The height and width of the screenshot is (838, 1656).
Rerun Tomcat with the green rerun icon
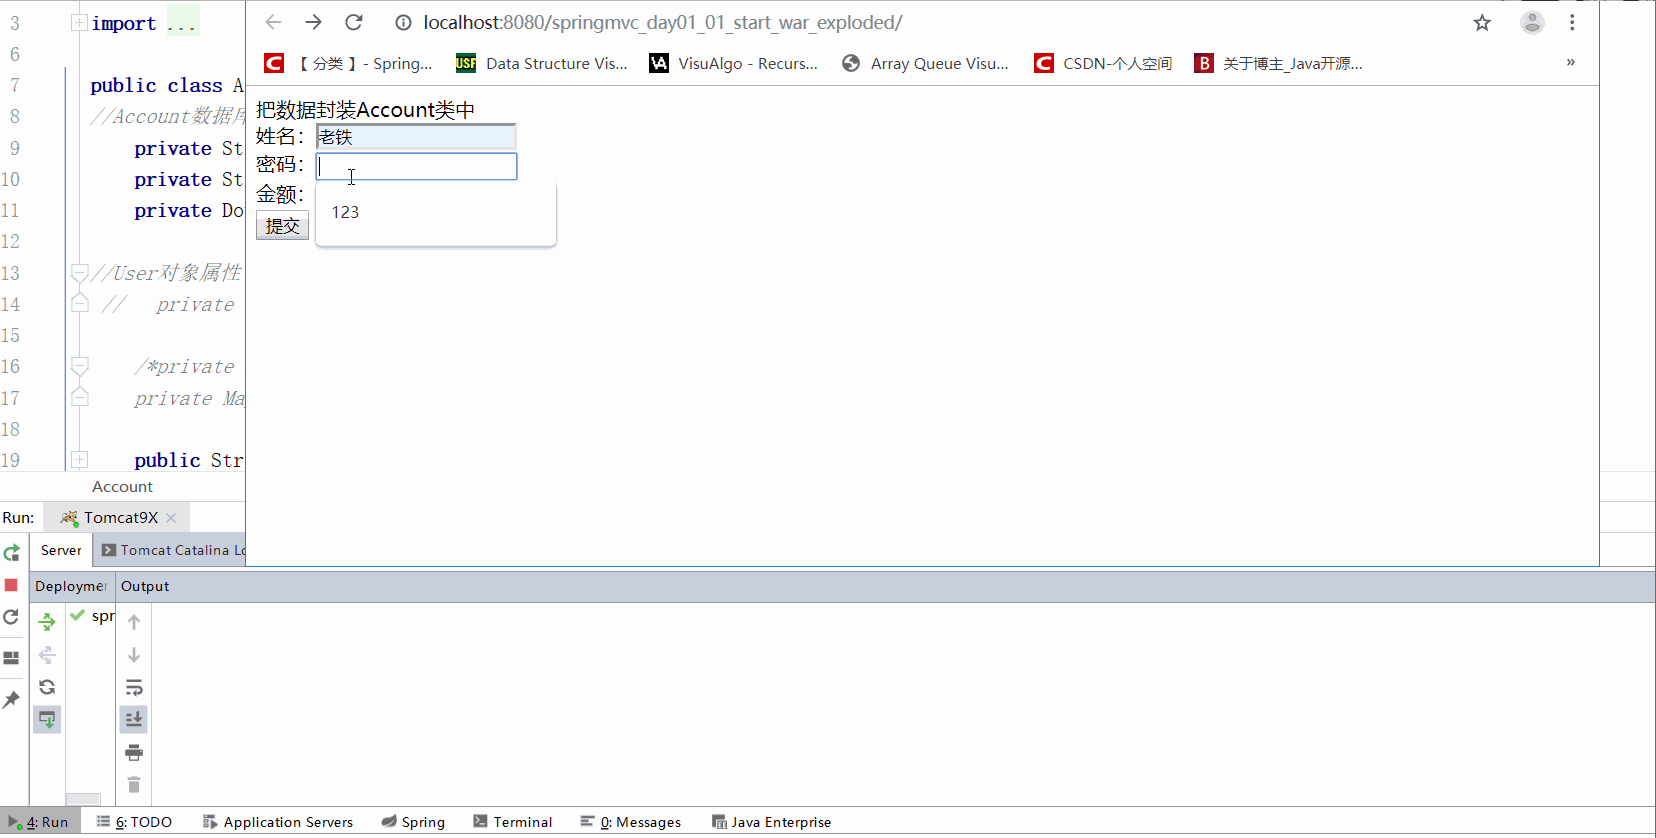pyautogui.click(x=12, y=552)
